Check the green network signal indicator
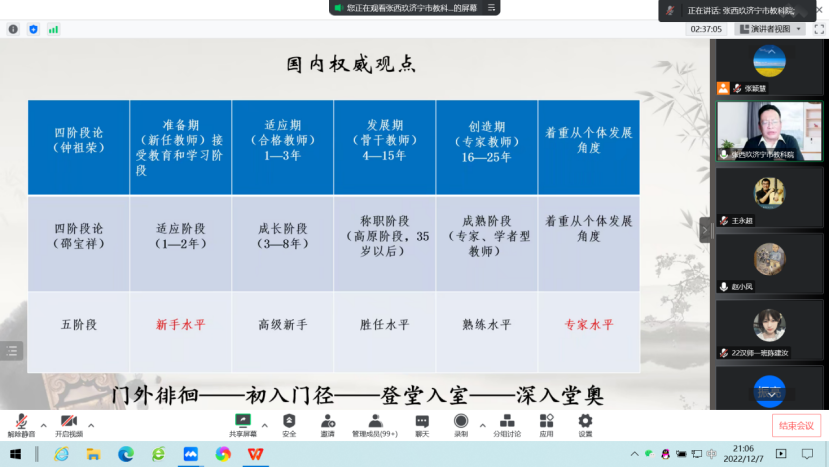This screenshot has width=830, height=467. tap(54, 29)
